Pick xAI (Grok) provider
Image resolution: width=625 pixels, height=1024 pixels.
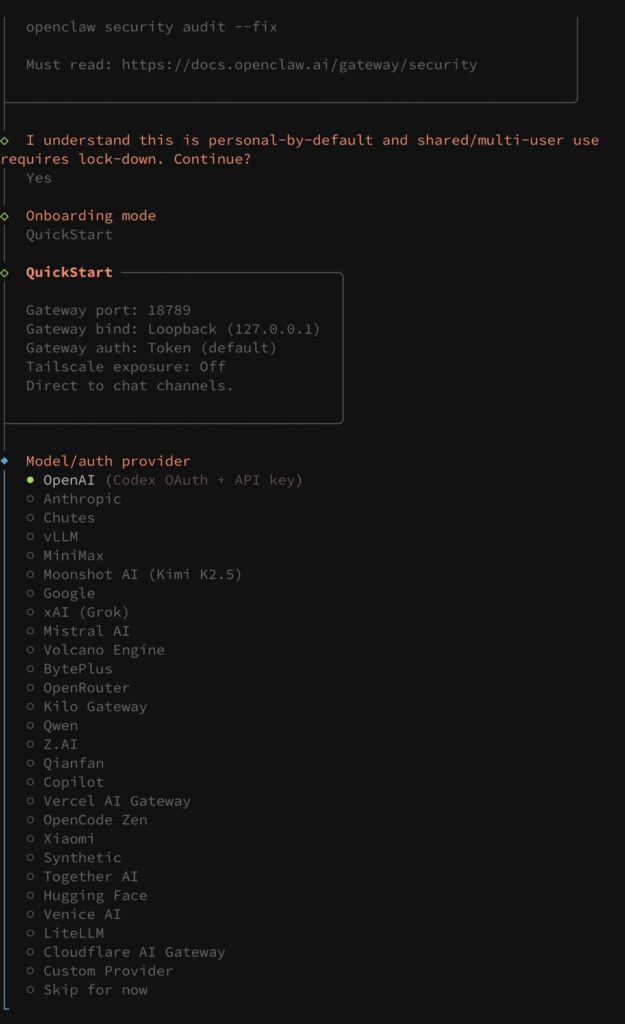86,612
